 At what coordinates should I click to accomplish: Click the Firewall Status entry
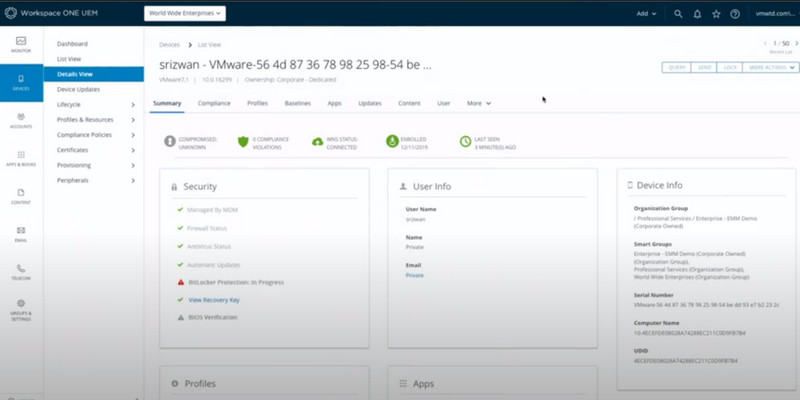tap(207, 228)
